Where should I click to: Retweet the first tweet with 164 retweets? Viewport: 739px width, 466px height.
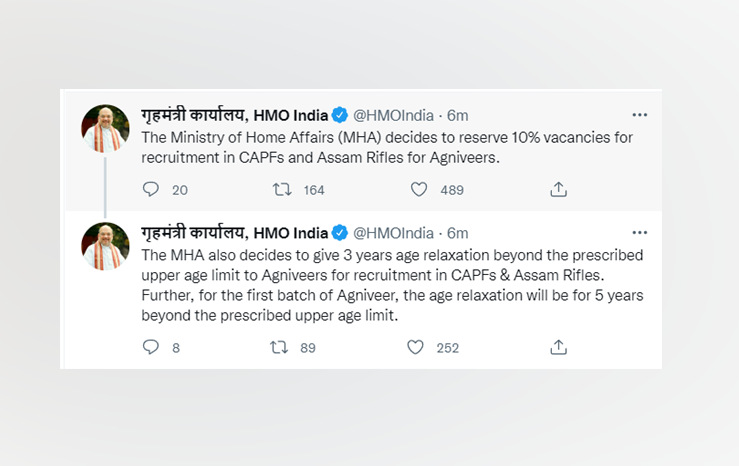pos(282,189)
